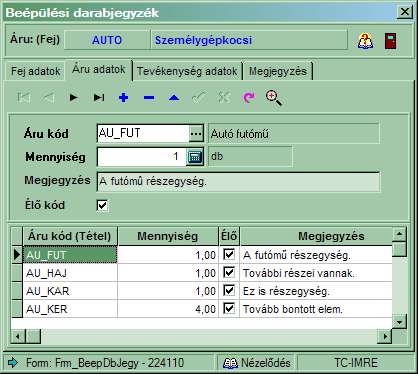
Task: Click red exit door icon
Action: tap(390, 41)
